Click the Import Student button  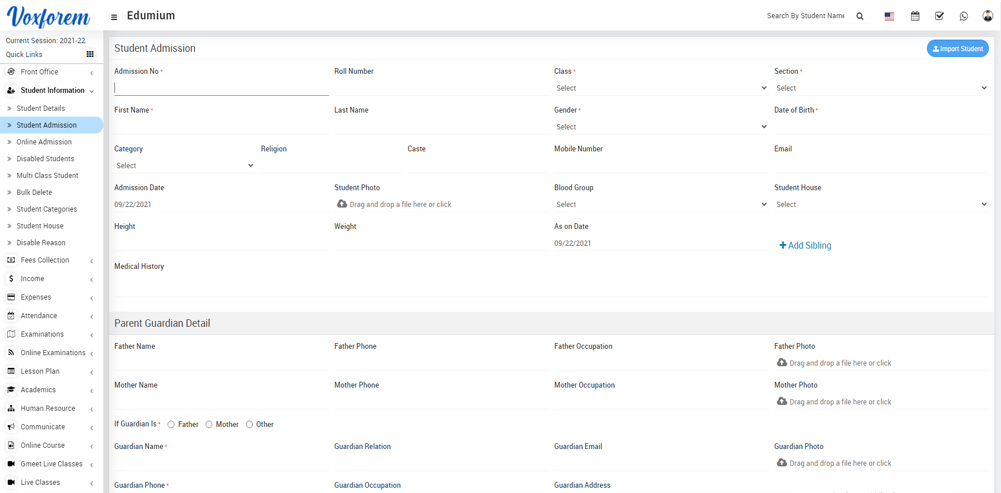pyautogui.click(x=957, y=48)
